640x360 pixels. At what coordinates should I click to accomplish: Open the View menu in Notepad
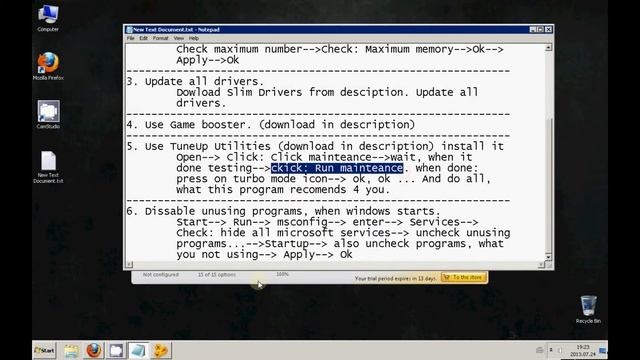point(178,38)
